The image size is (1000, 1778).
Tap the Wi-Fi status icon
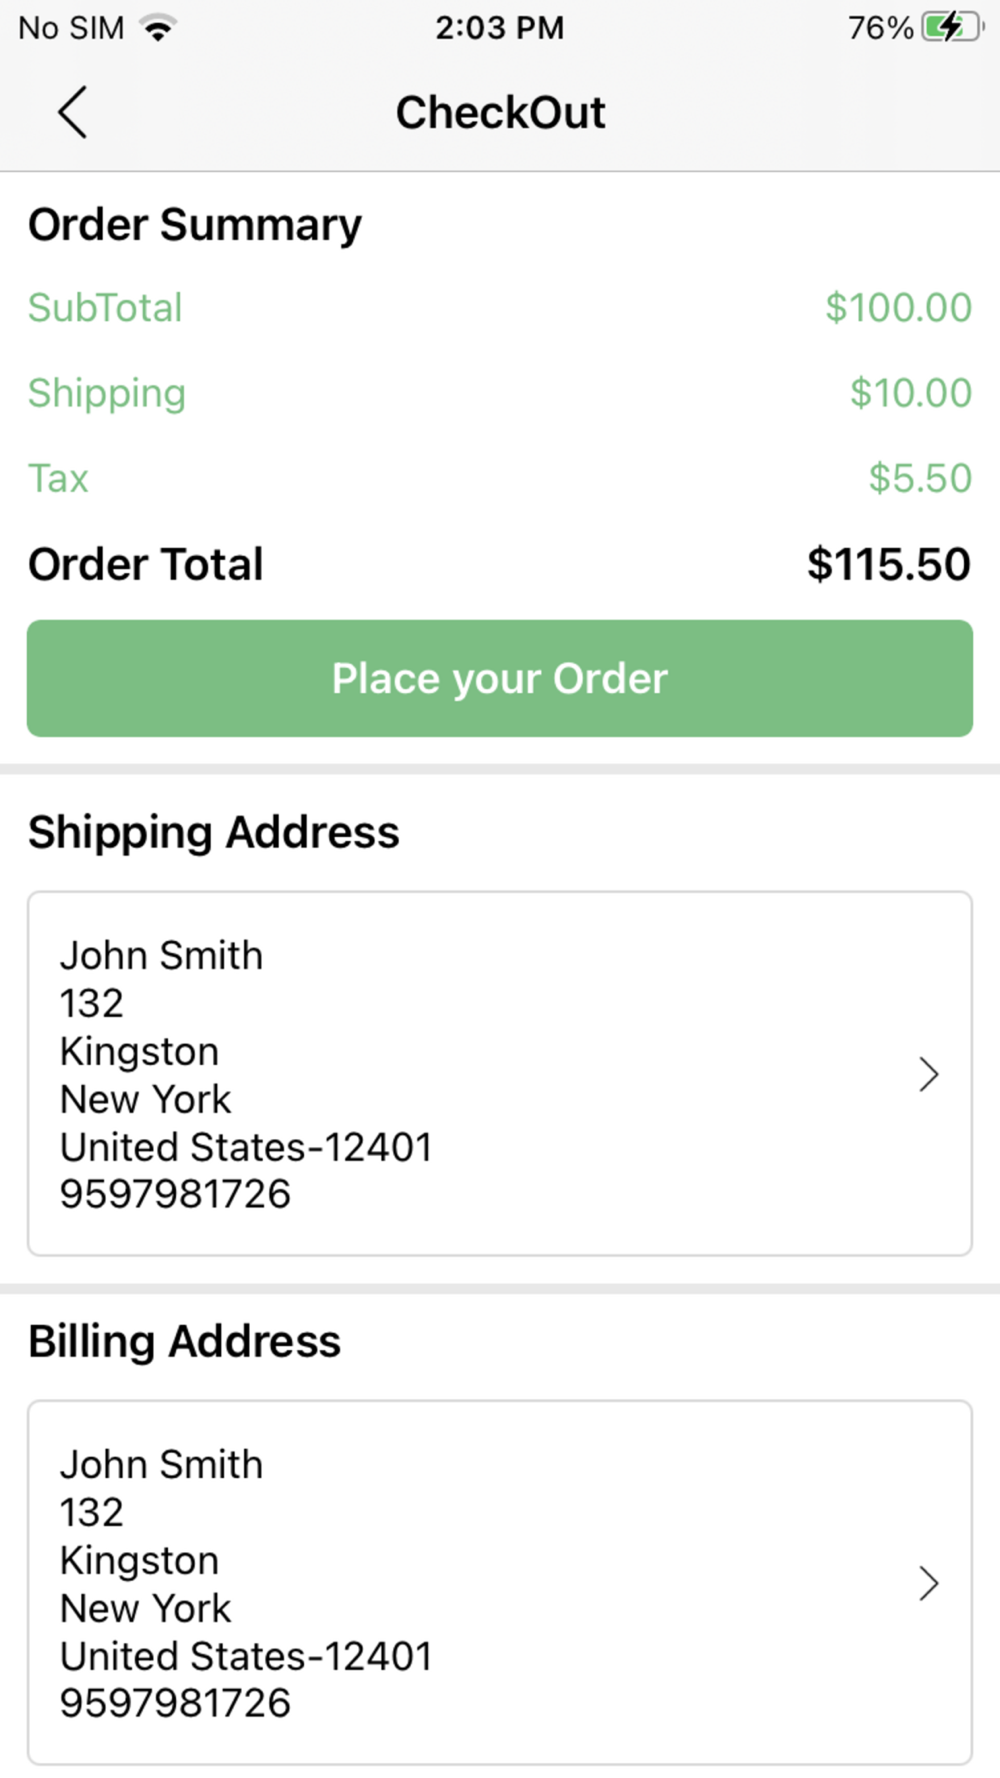pyautogui.click(x=159, y=28)
